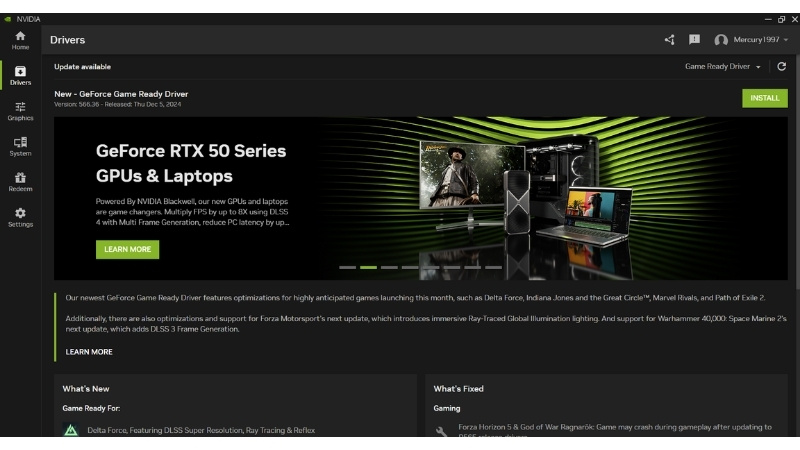Go to the System section
Image resolution: width=800 pixels, height=450 pixels.
20,147
